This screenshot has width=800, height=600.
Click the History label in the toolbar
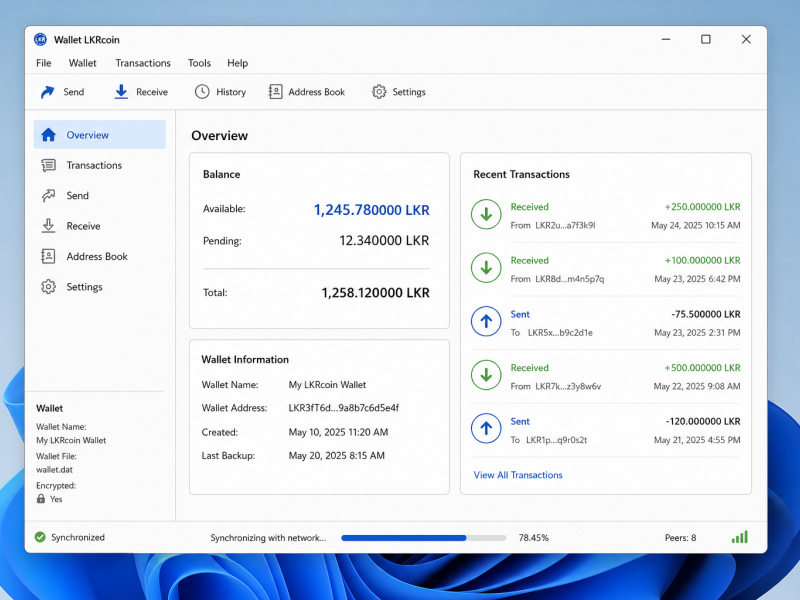point(231,92)
